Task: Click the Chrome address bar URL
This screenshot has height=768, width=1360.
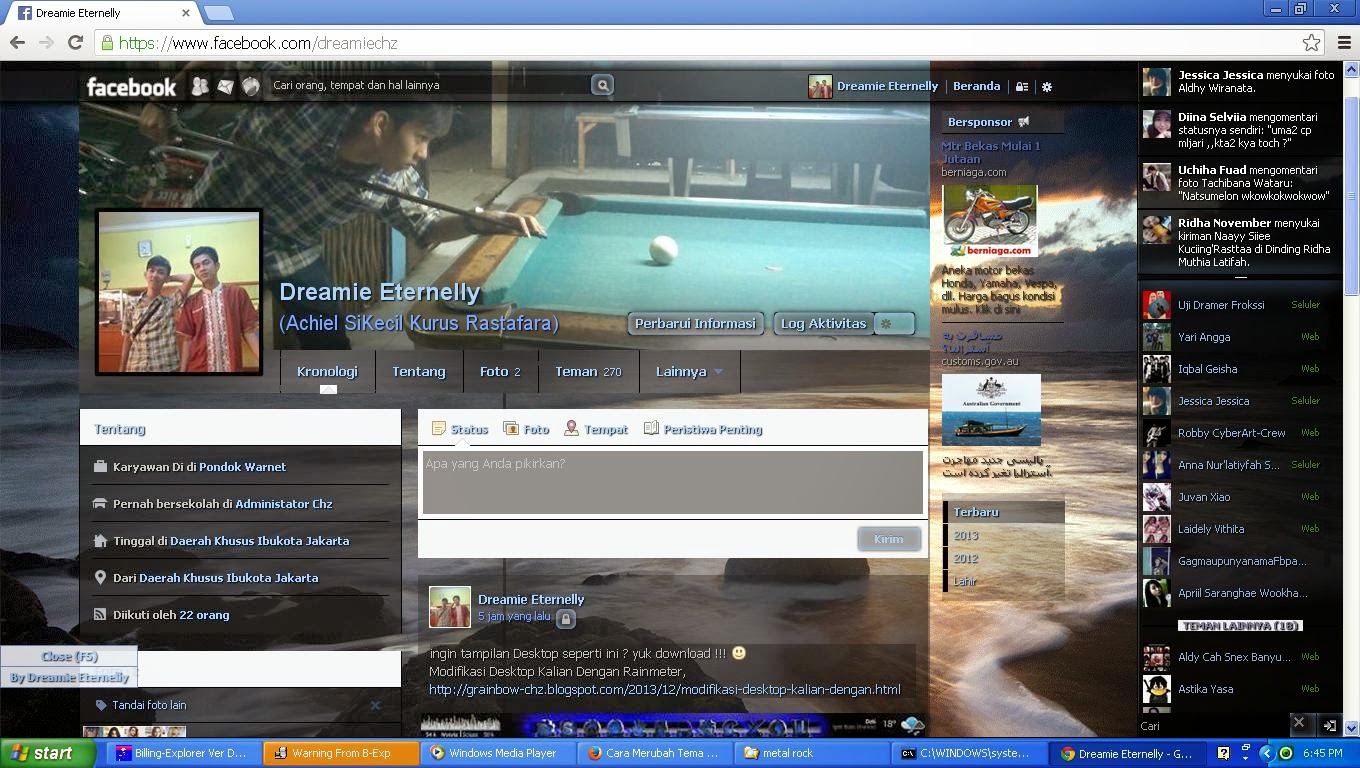Action: [258, 43]
